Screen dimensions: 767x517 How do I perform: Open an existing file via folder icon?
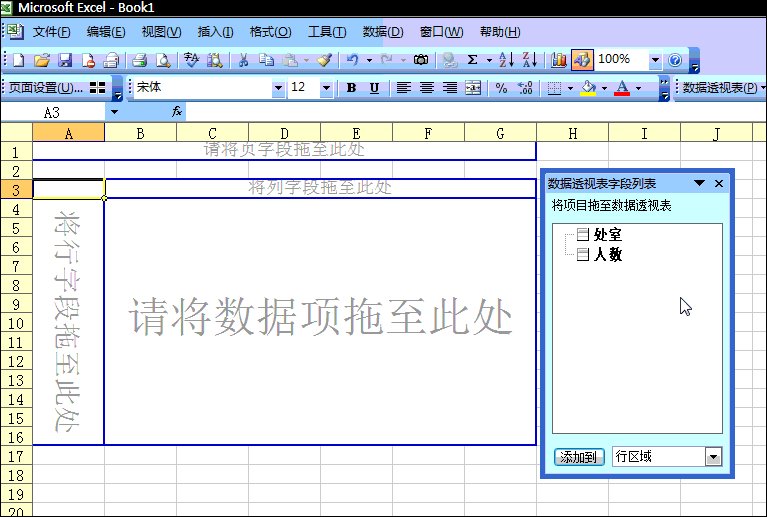[x=42, y=60]
